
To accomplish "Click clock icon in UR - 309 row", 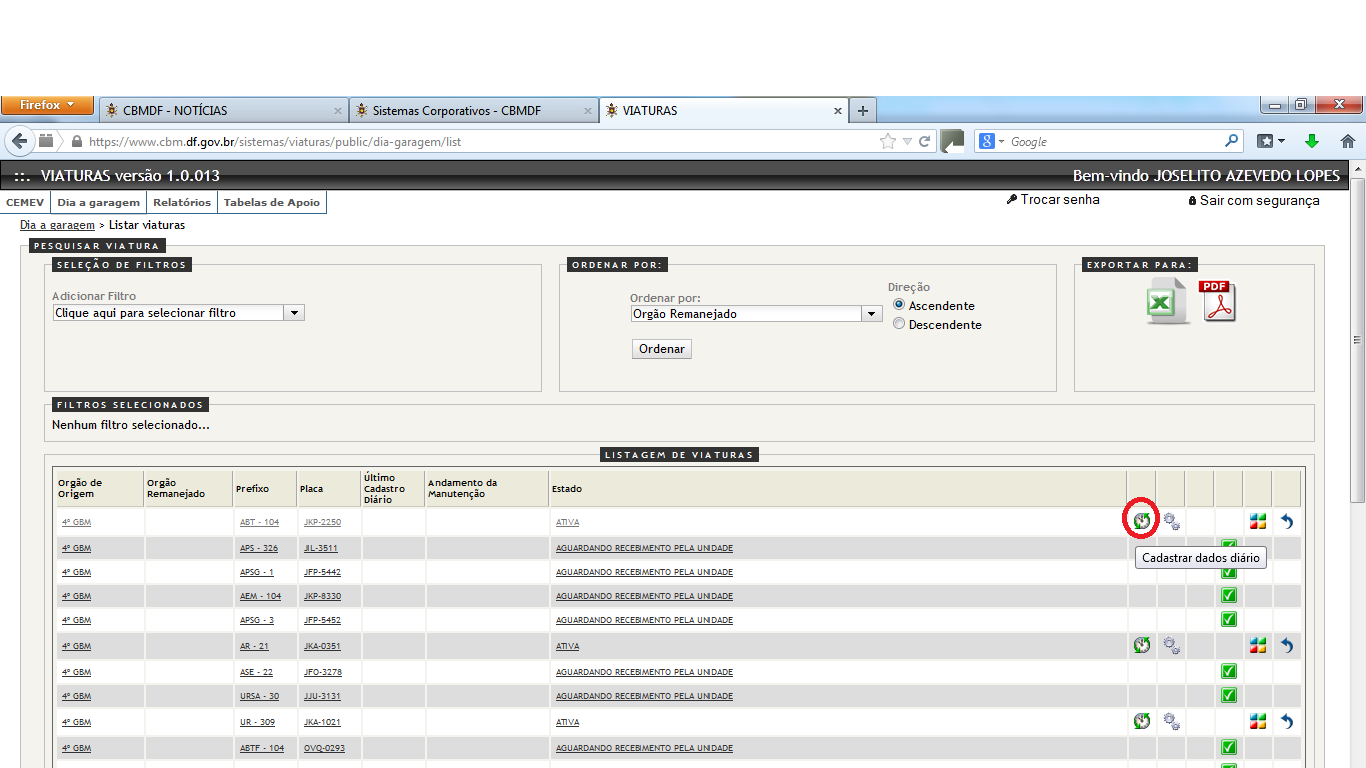I will (x=1142, y=721).
